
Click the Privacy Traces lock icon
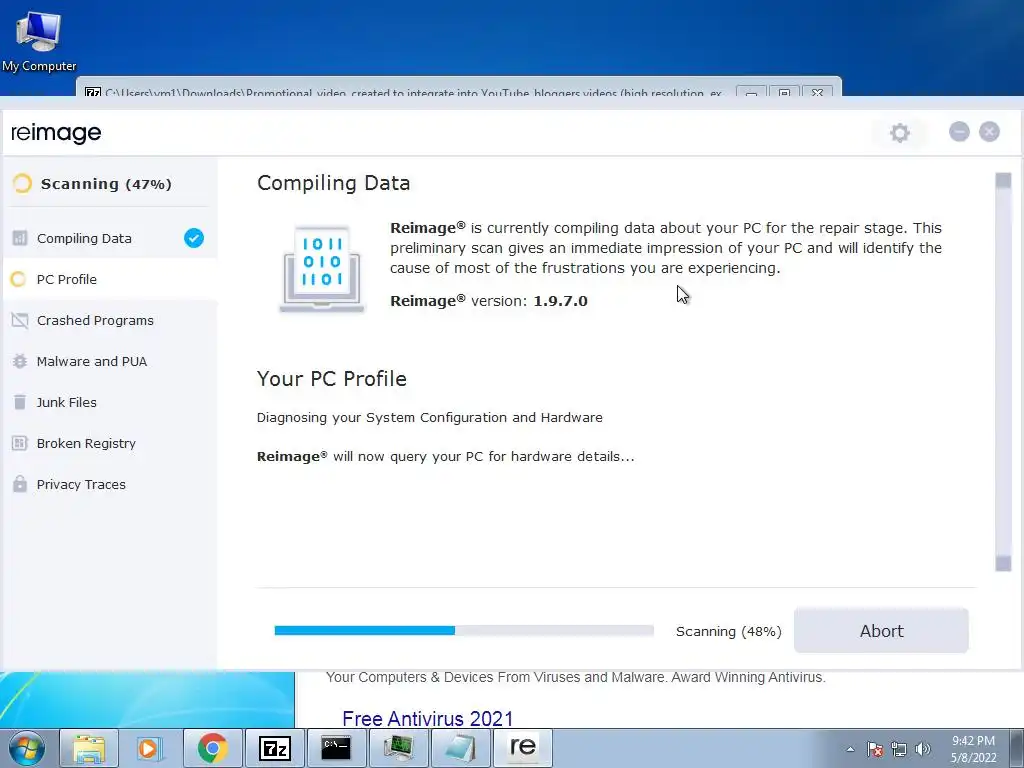click(x=20, y=484)
